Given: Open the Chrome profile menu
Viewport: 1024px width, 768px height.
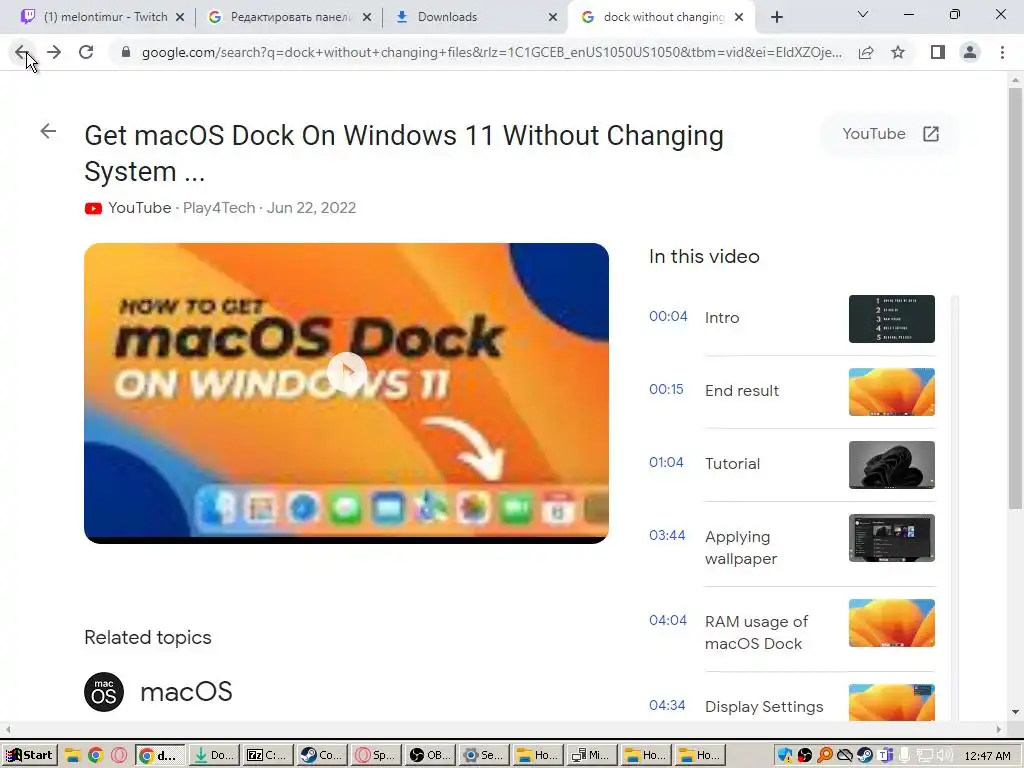Looking at the screenshot, I should (x=970, y=52).
